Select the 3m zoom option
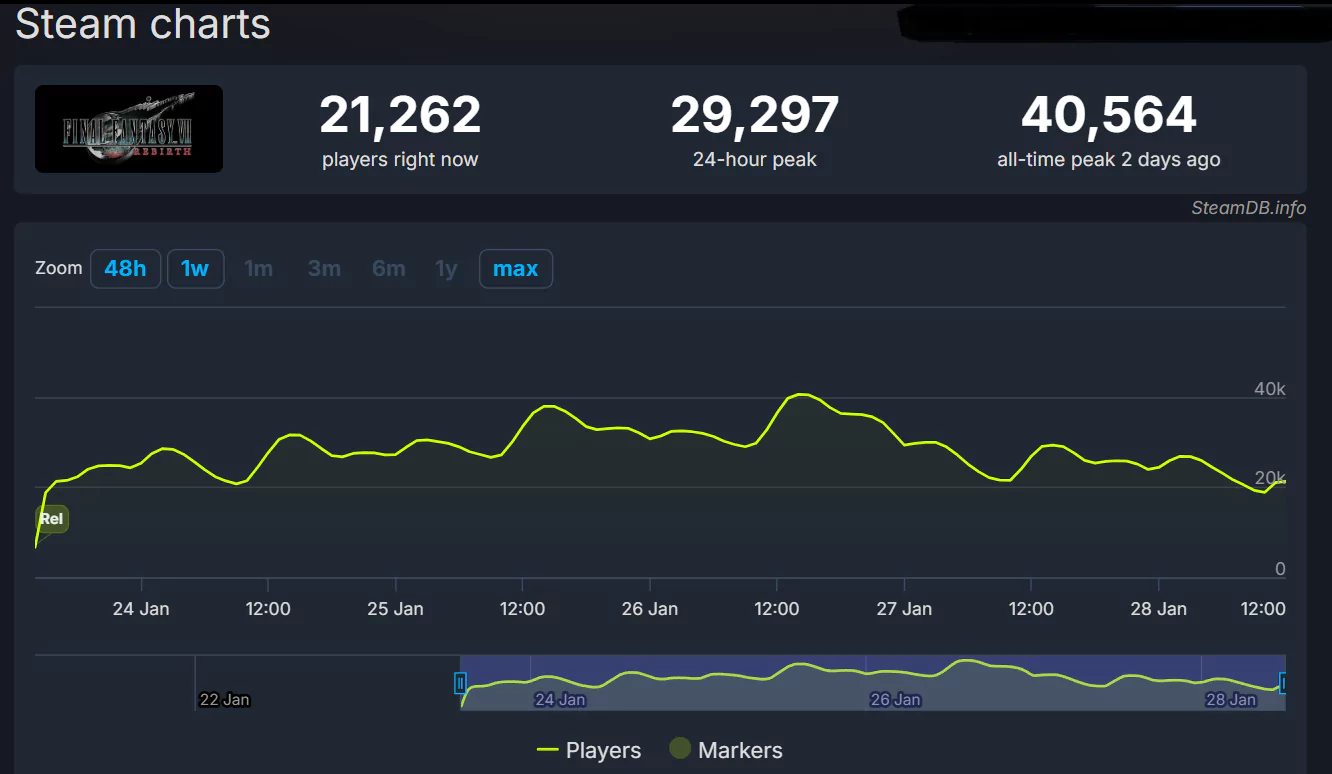1332x774 pixels. pos(324,269)
